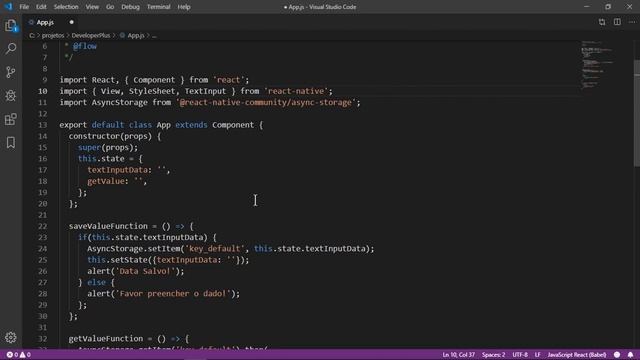Image resolution: width=640 pixels, height=360 pixels.
Task: Click the VS Code logo icon
Action: click(x=8, y=7)
